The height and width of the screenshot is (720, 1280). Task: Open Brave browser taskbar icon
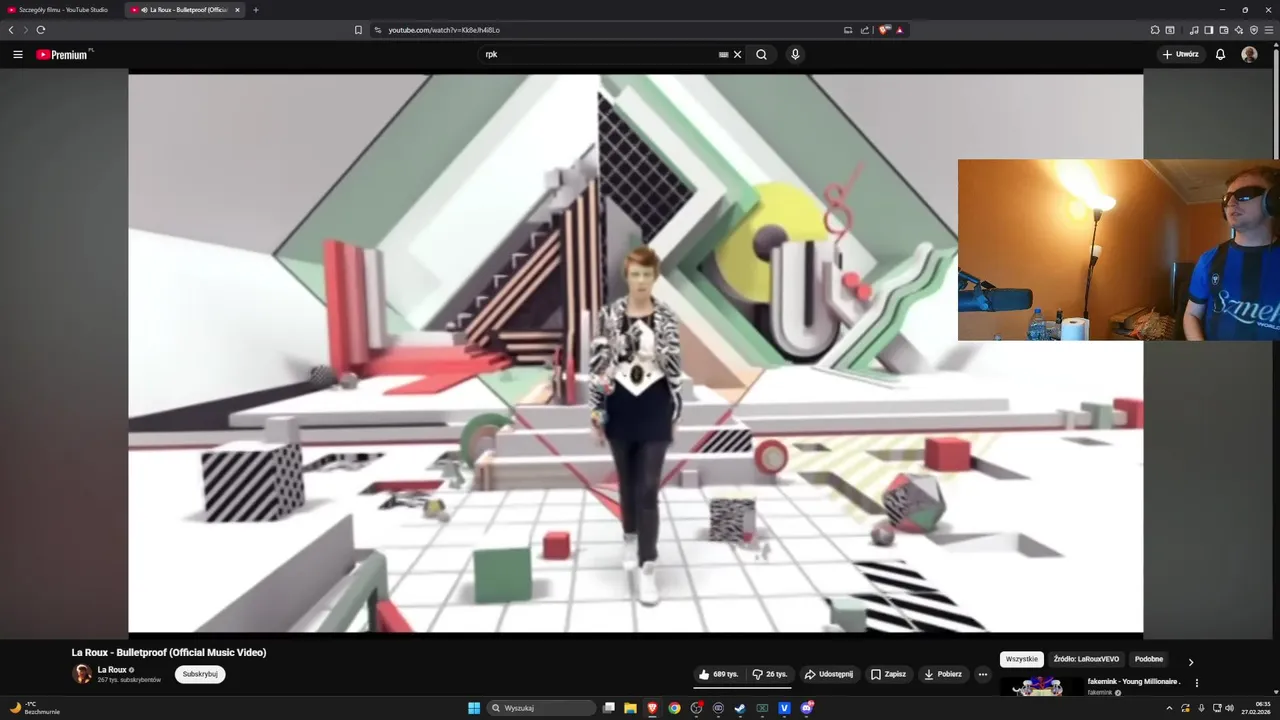[x=652, y=708]
